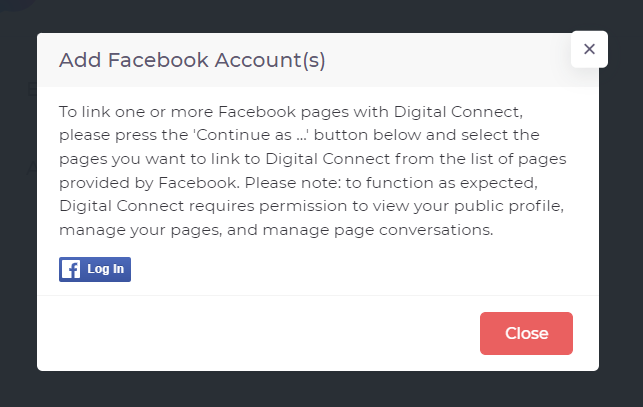Click the Facebook 'f' logo icon

(71, 270)
